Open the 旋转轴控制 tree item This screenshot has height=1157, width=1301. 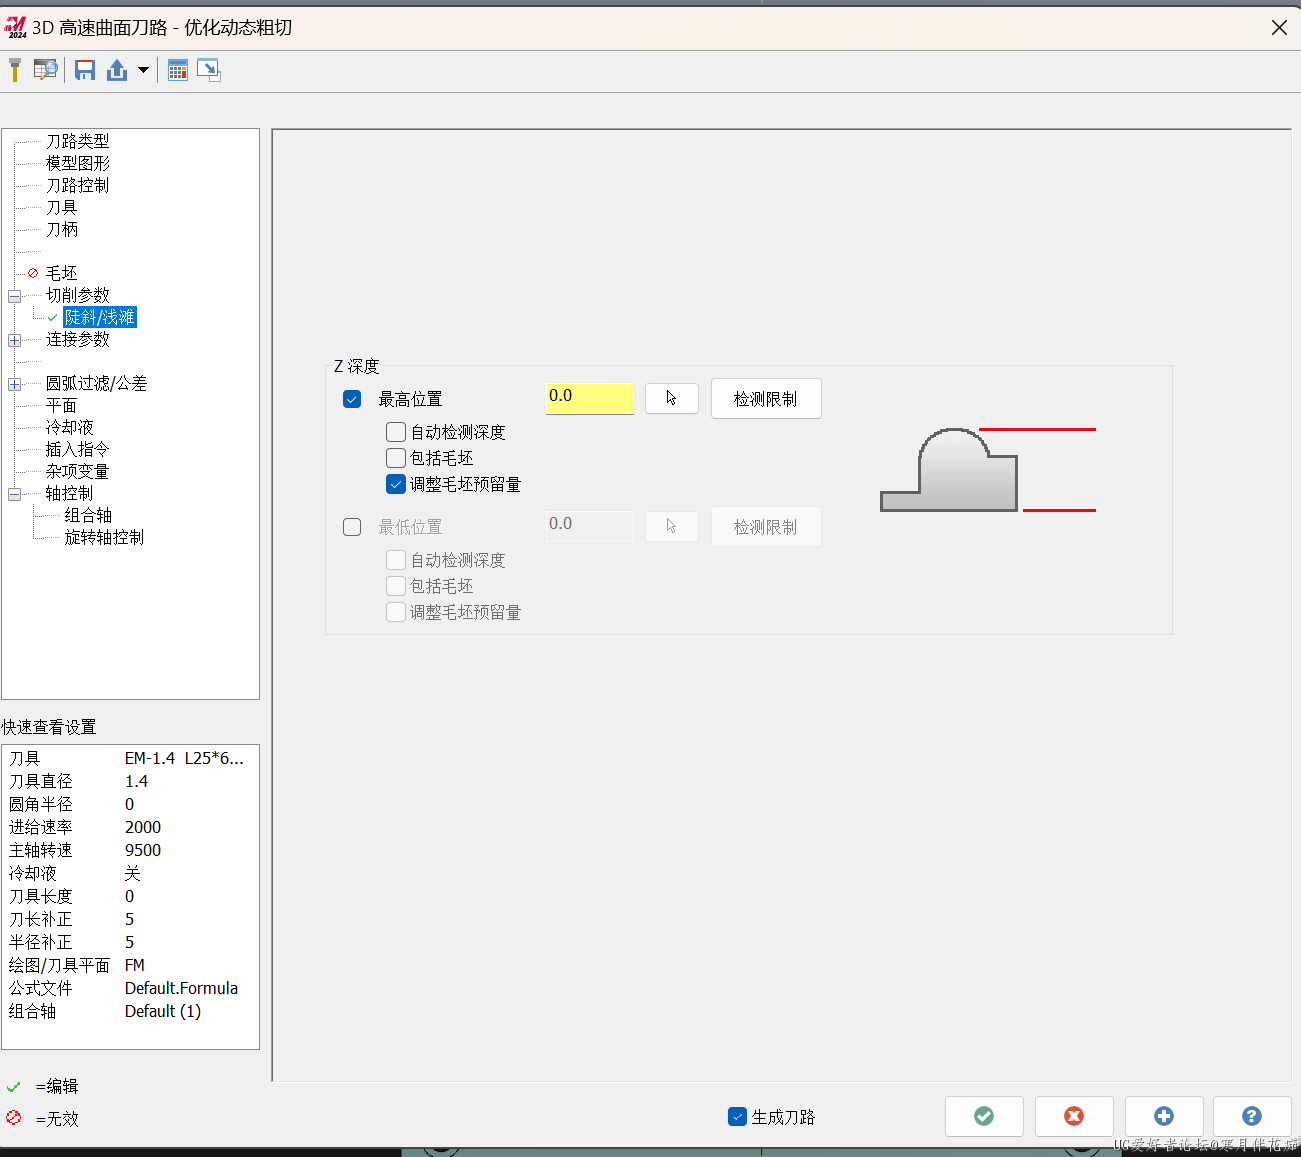coord(104,537)
